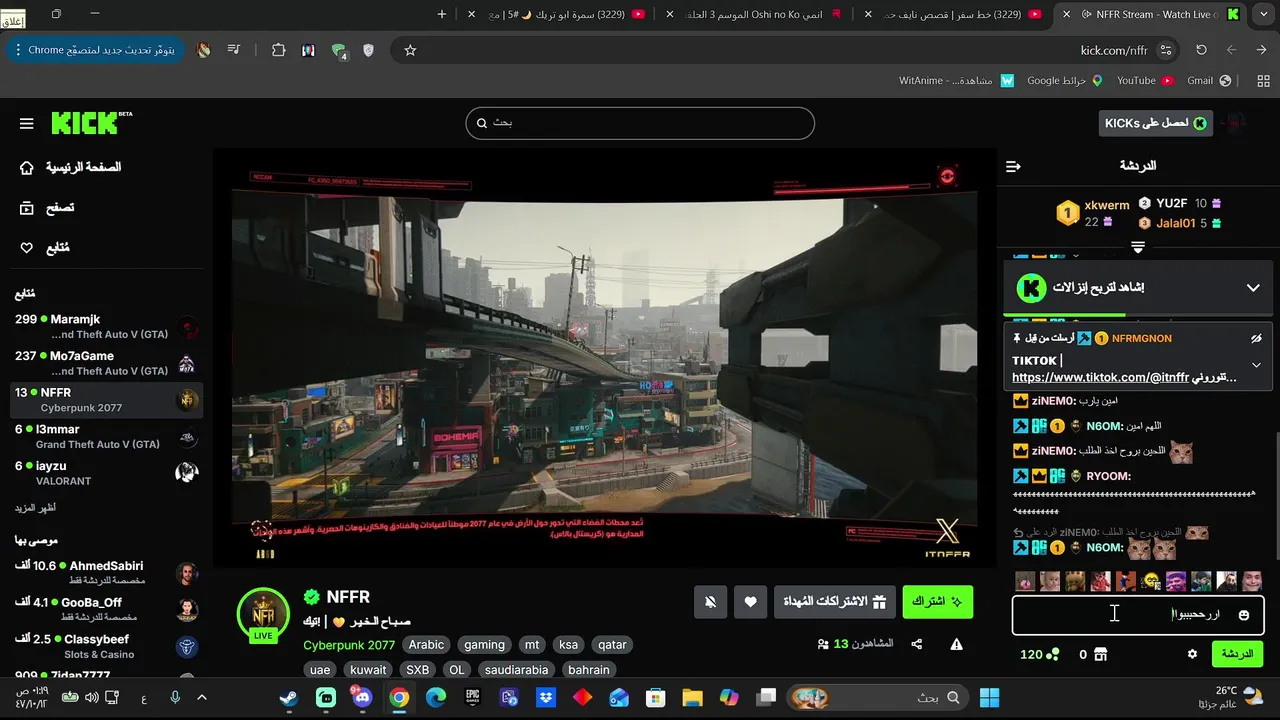Screen dimensions: 1280x720
Task: Click the KICK beta logo
Action: click(91, 123)
